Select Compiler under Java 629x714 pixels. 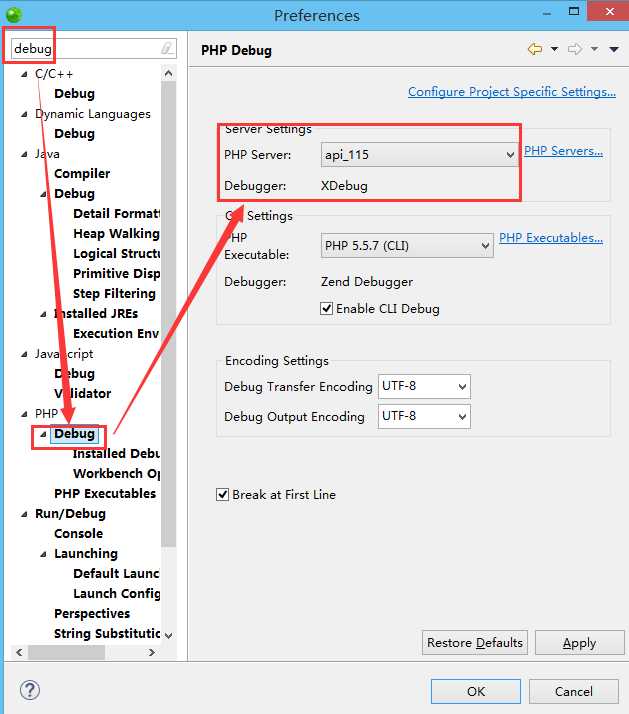click(82, 174)
